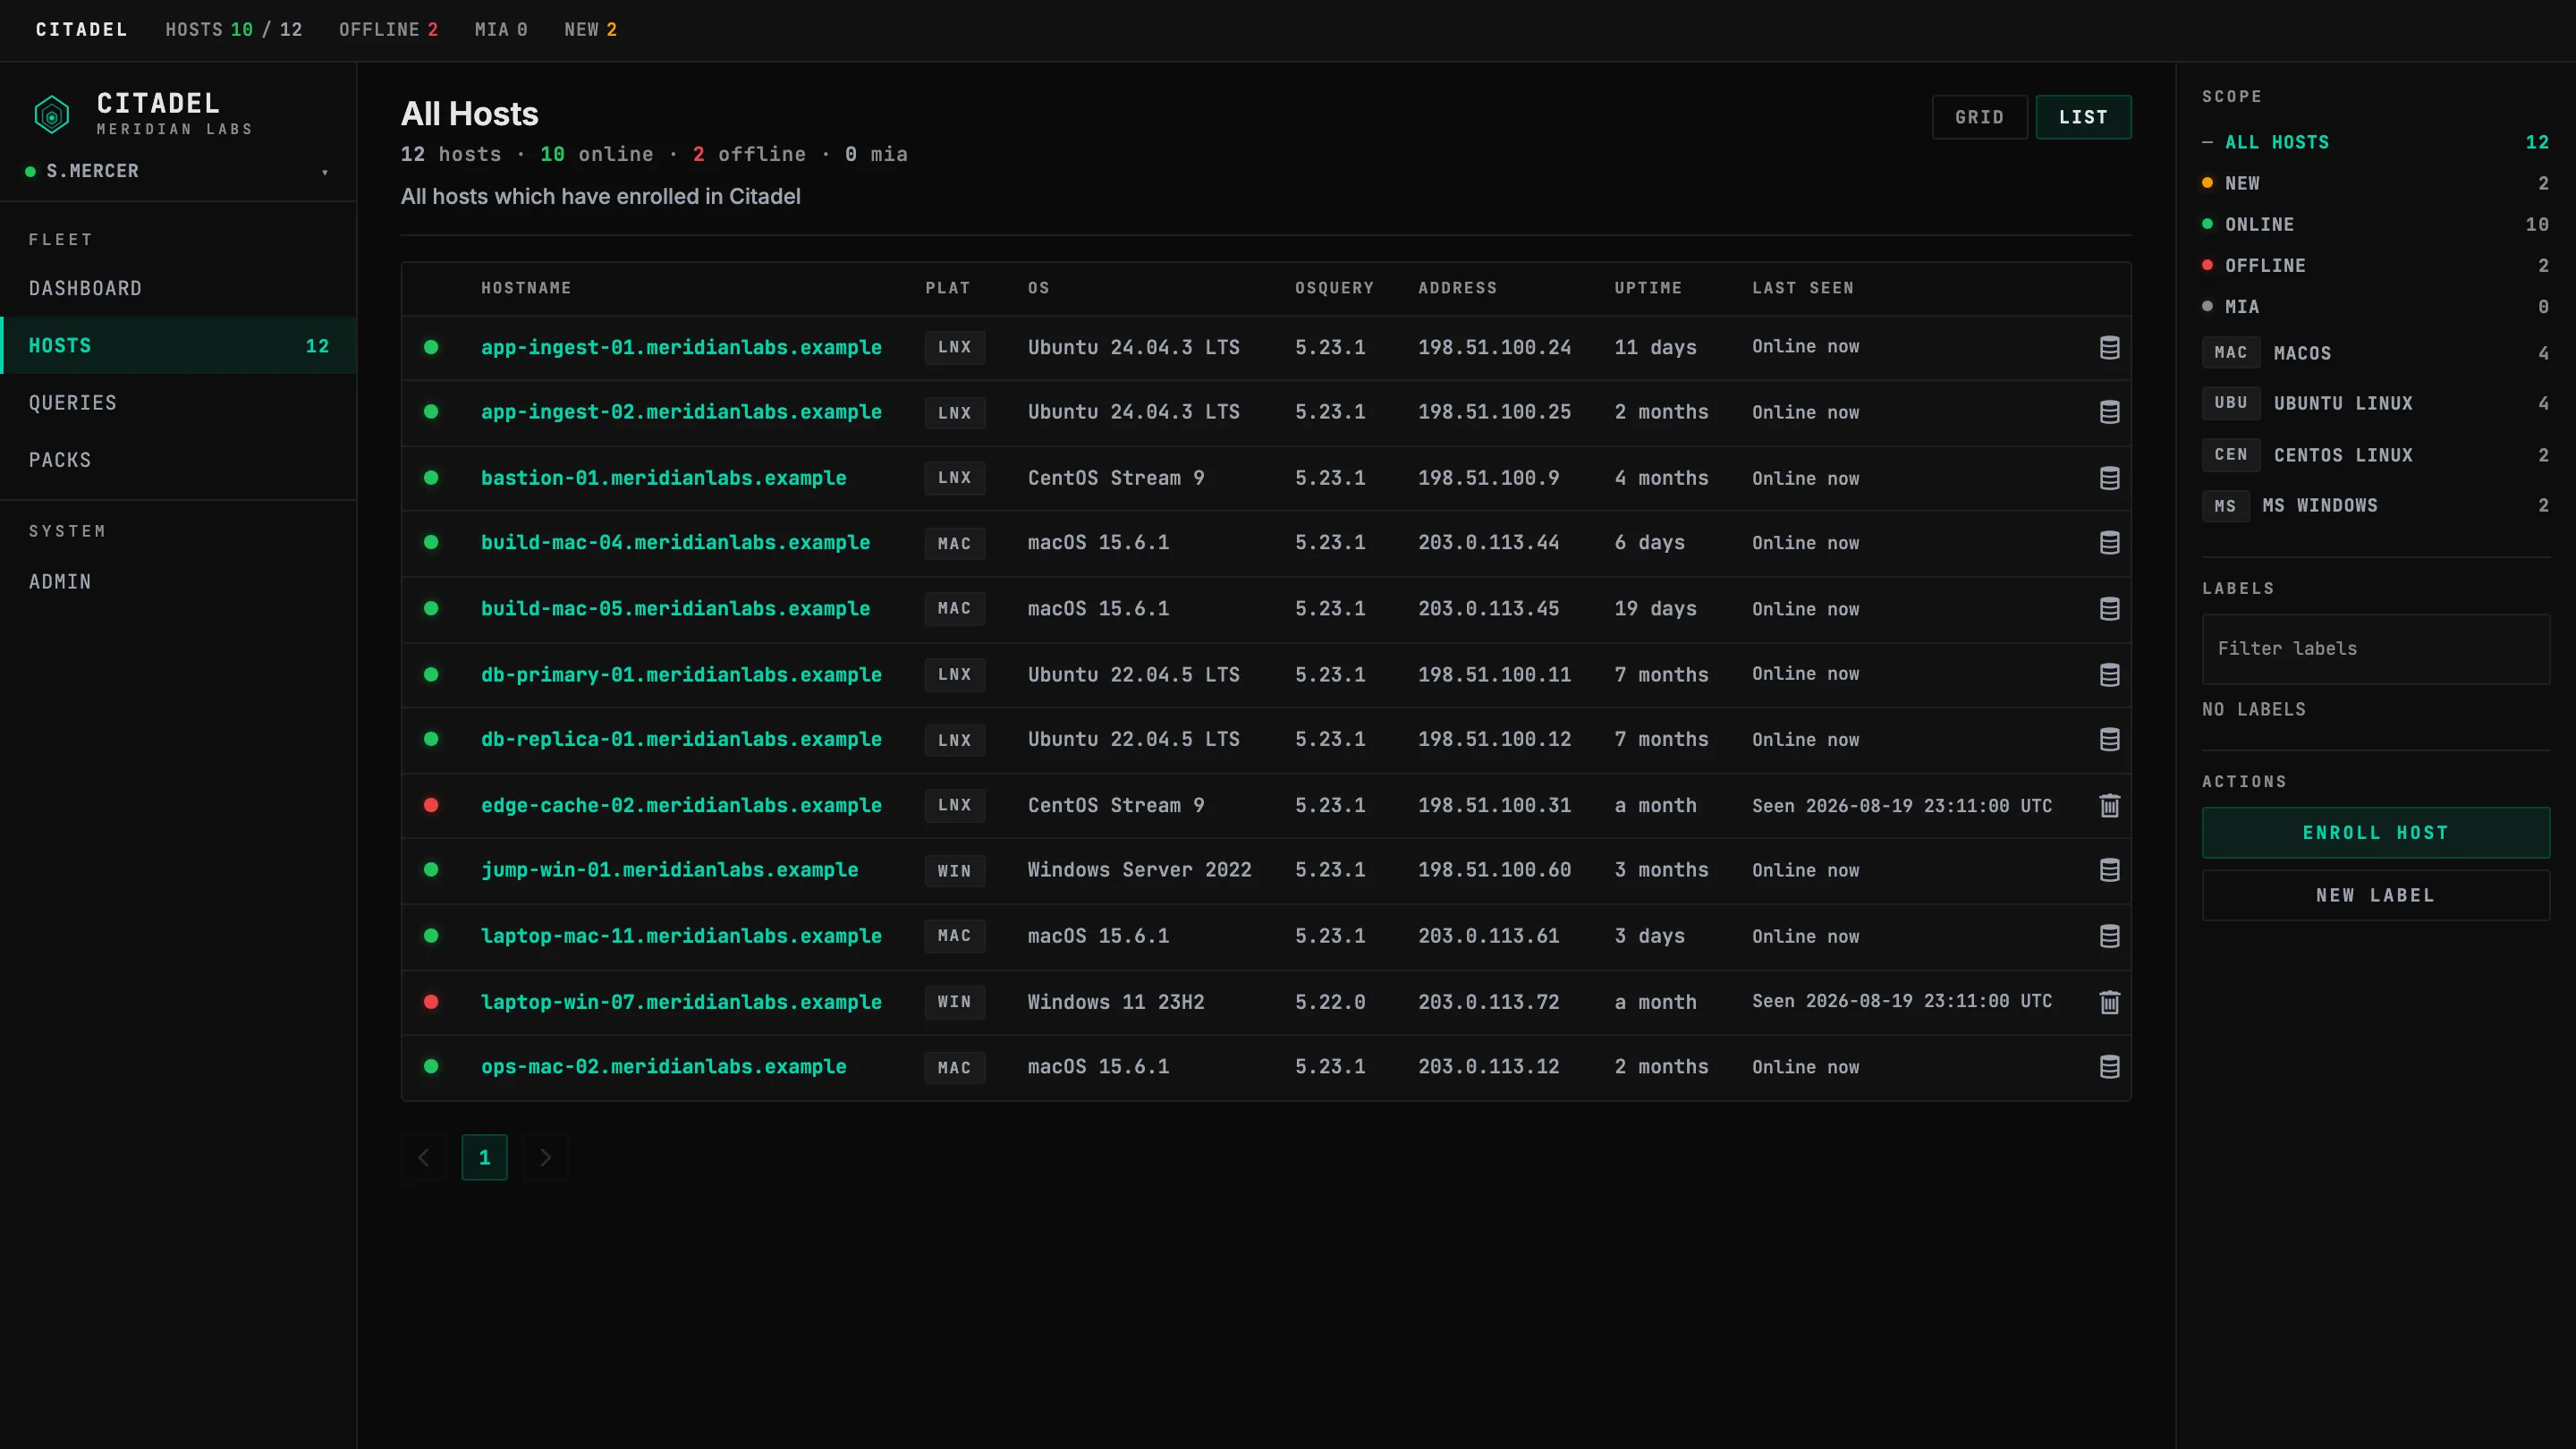This screenshot has width=2576, height=1449.
Task: Open db-primary-01.meridianlabs.example host link
Action: [681, 675]
